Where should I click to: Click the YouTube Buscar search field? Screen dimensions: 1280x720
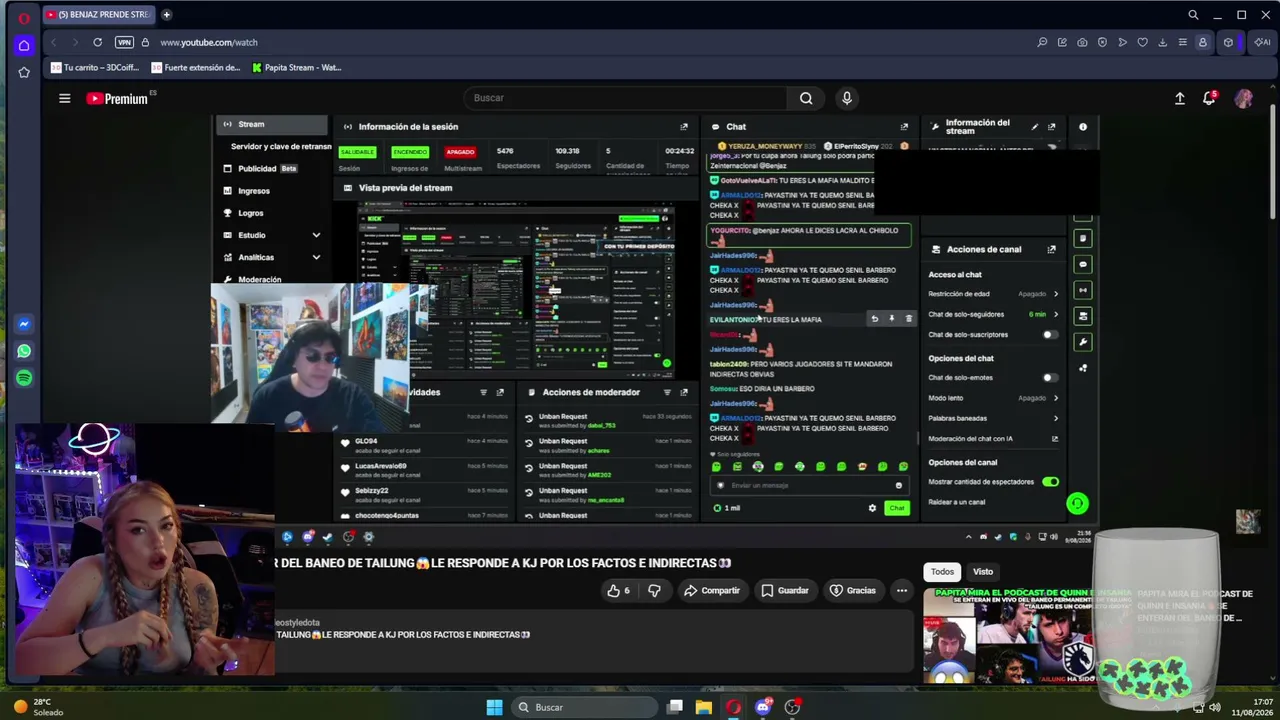(x=625, y=98)
